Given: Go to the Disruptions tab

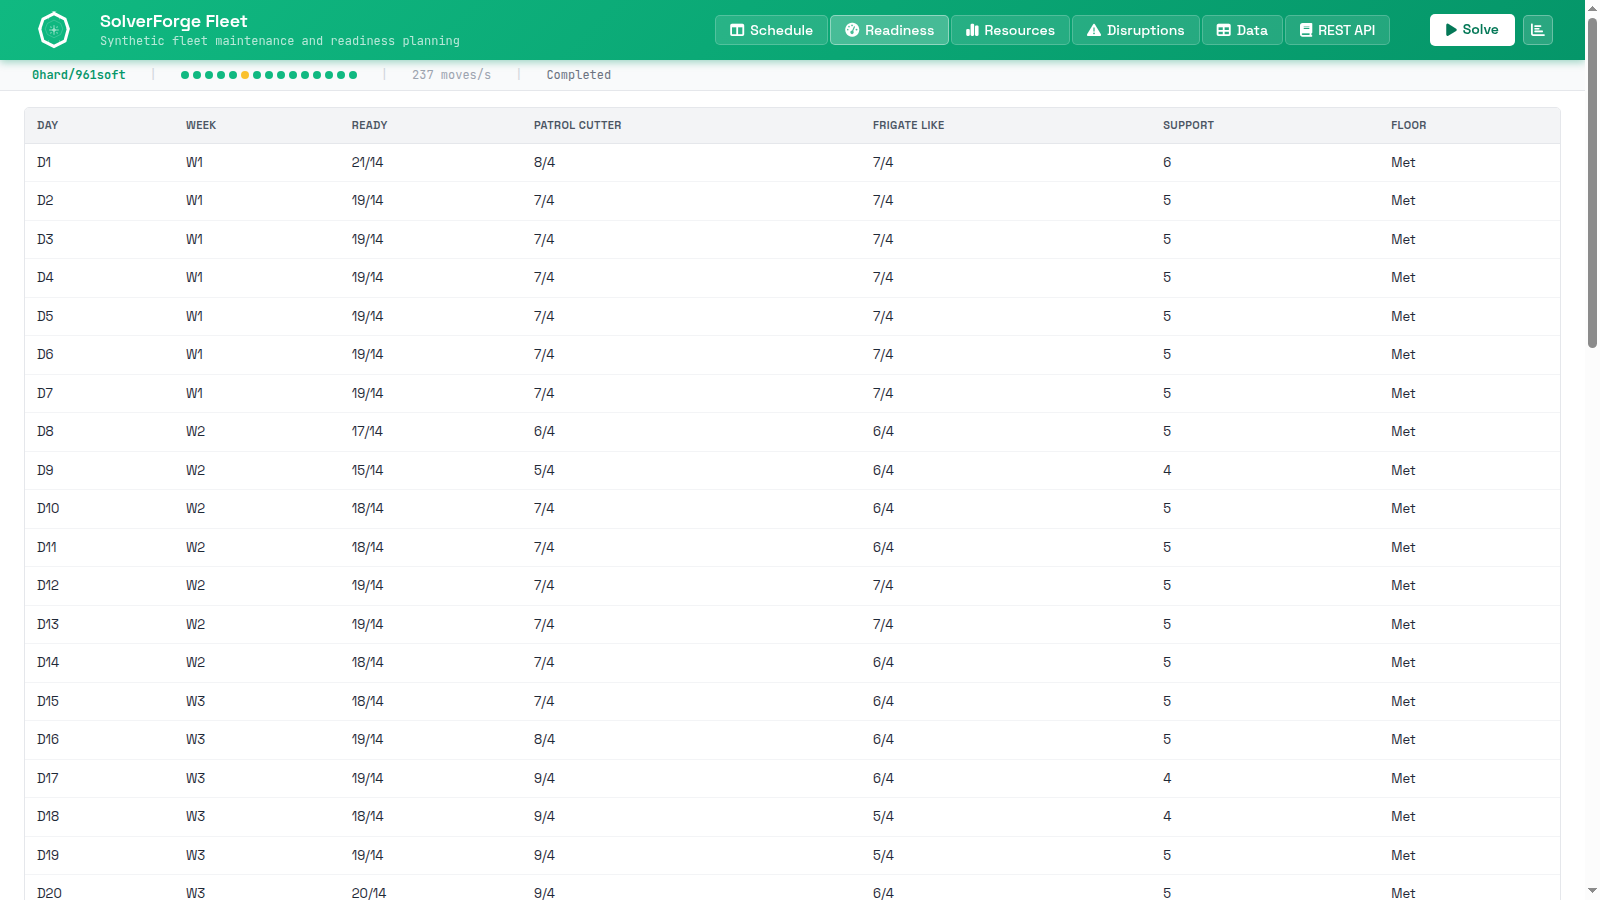Looking at the screenshot, I should pyautogui.click(x=1135, y=30).
